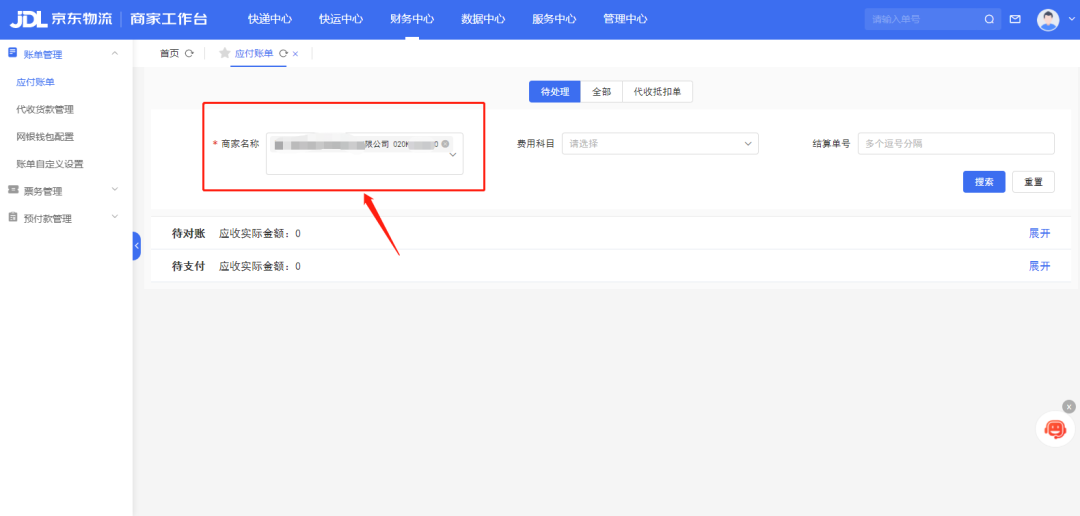Select the 全部 filter tab

[x=601, y=92]
